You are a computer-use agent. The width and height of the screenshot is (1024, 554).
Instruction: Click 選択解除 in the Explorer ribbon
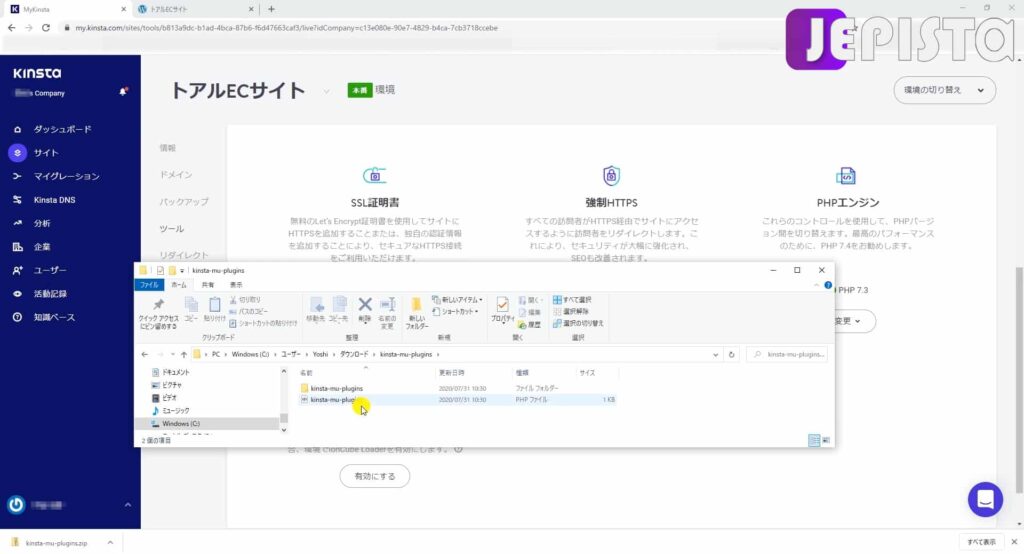tap(571, 312)
